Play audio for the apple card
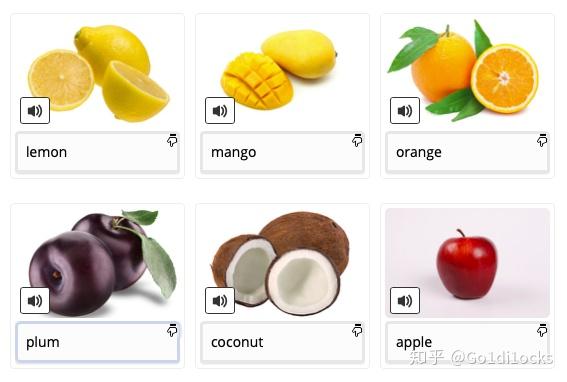 405,301
